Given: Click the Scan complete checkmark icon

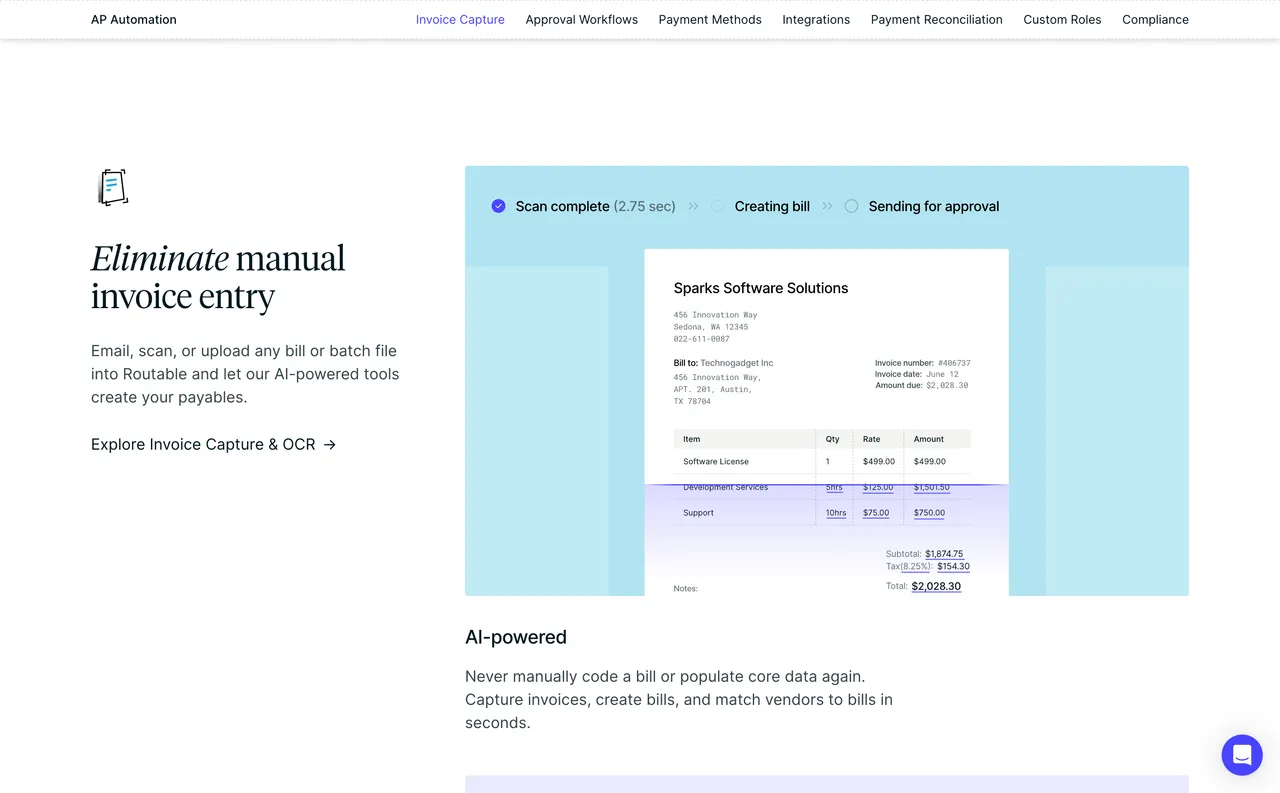Looking at the screenshot, I should pyautogui.click(x=498, y=206).
